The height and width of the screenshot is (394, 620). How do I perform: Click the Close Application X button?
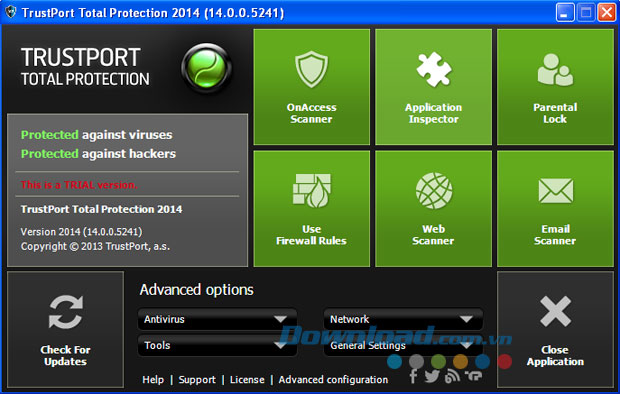tap(555, 330)
